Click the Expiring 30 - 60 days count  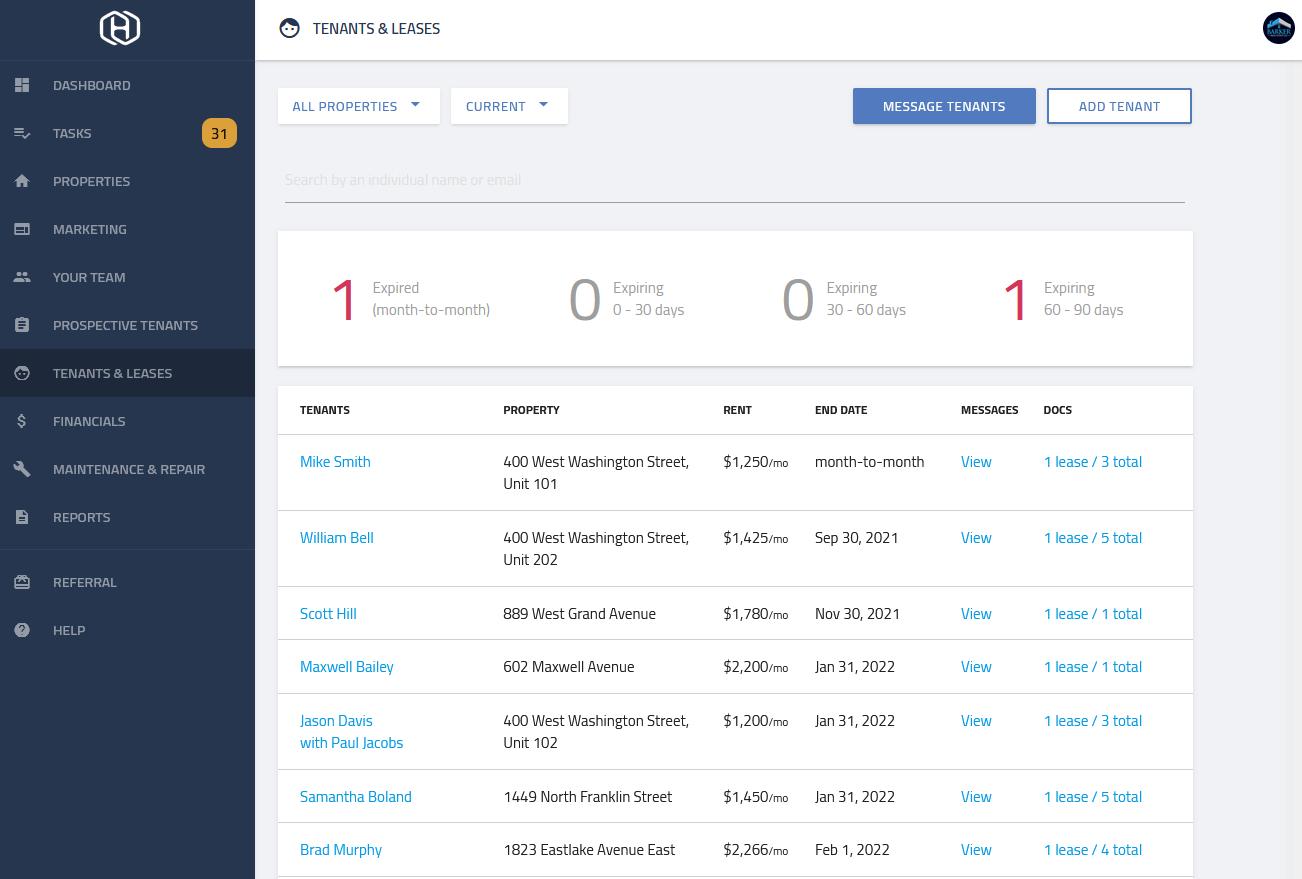798,299
